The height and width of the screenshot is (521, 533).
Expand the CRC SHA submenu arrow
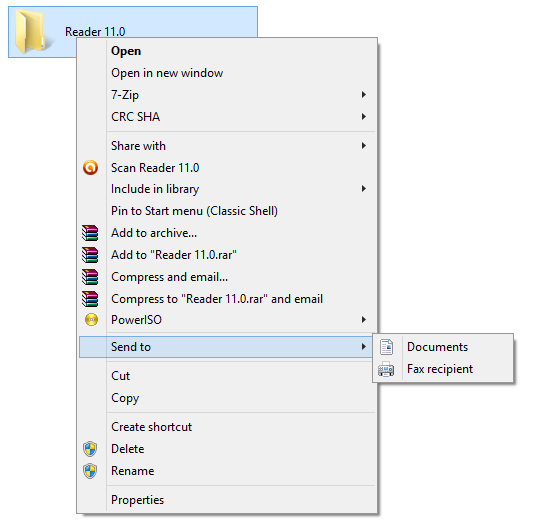pos(364,117)
